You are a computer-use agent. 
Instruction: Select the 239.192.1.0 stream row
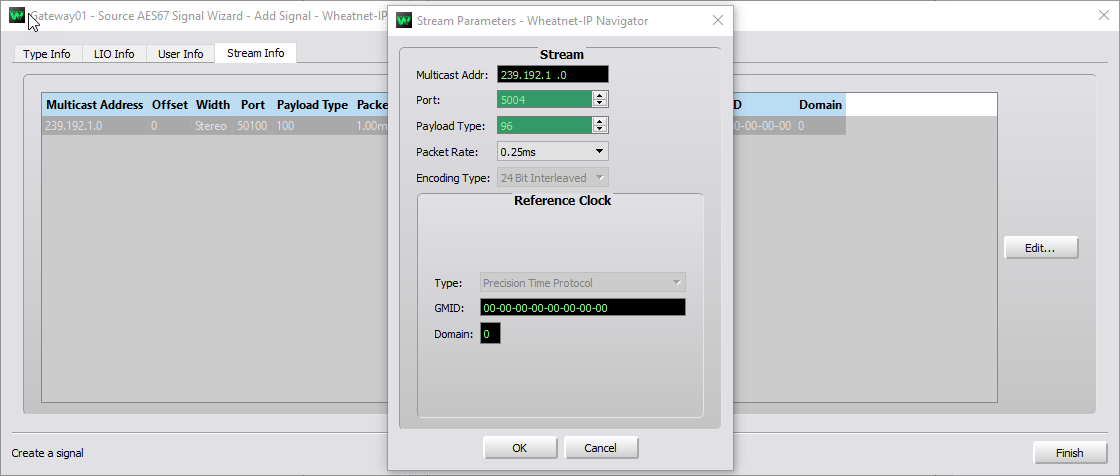click(x=200, y=126)
